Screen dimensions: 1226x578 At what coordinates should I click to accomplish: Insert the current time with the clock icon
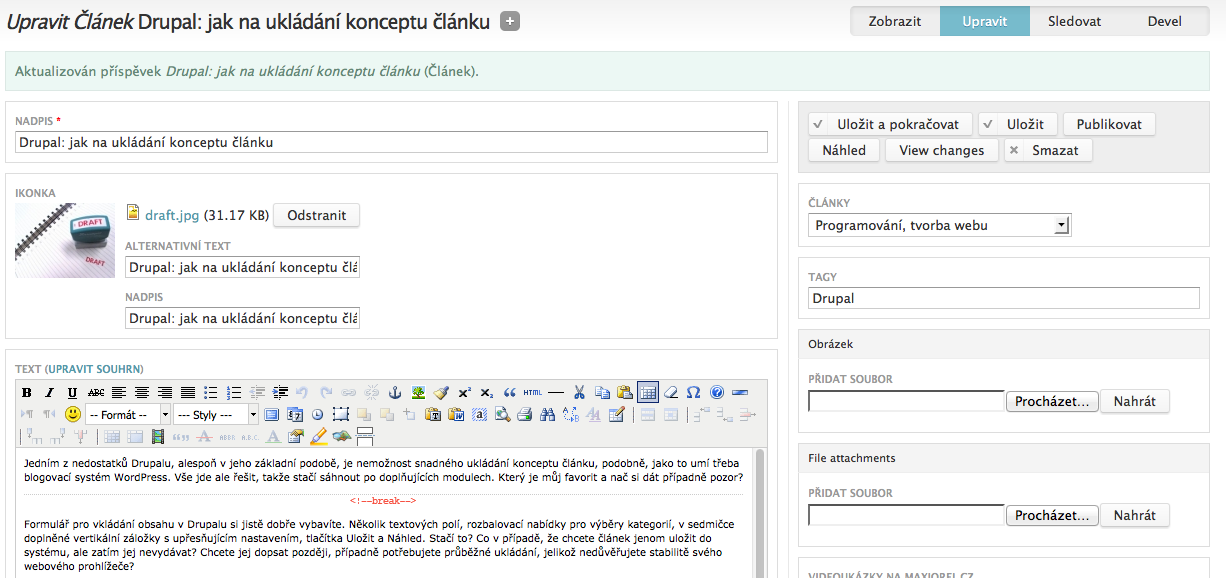point(317,414)
